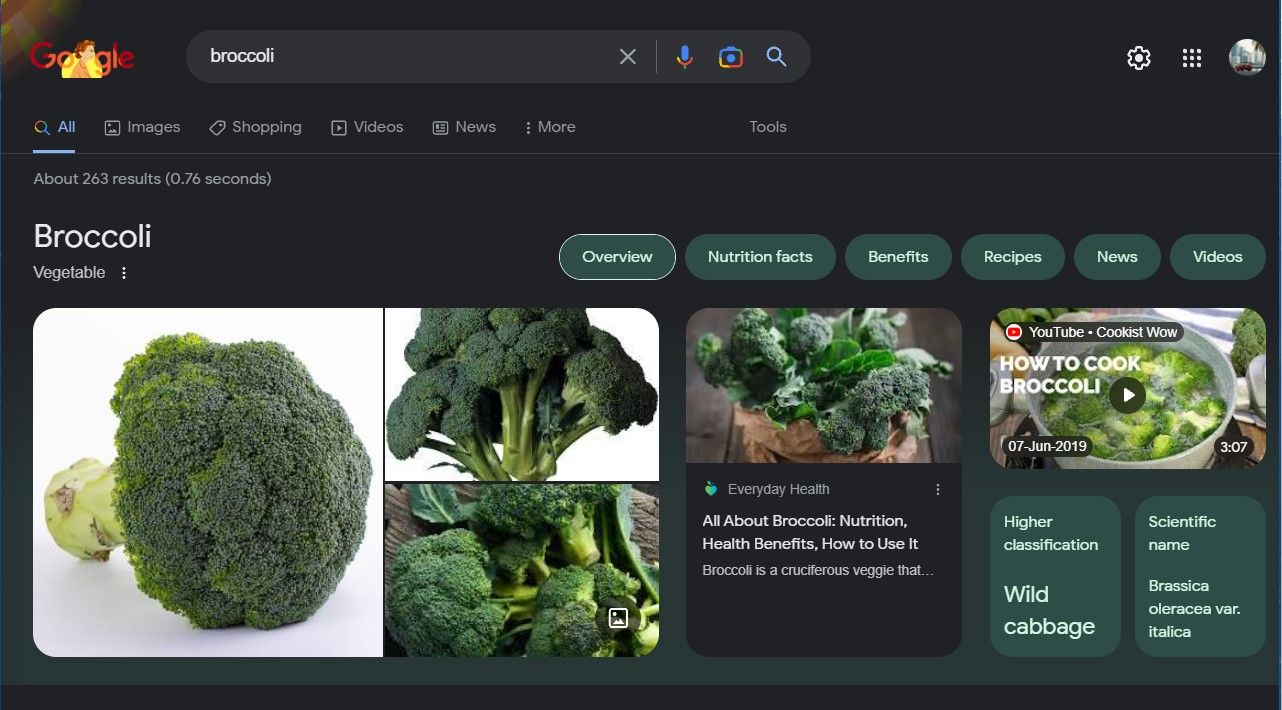Switch to the Images tab

pyautogui.click(x=142, y=127)
